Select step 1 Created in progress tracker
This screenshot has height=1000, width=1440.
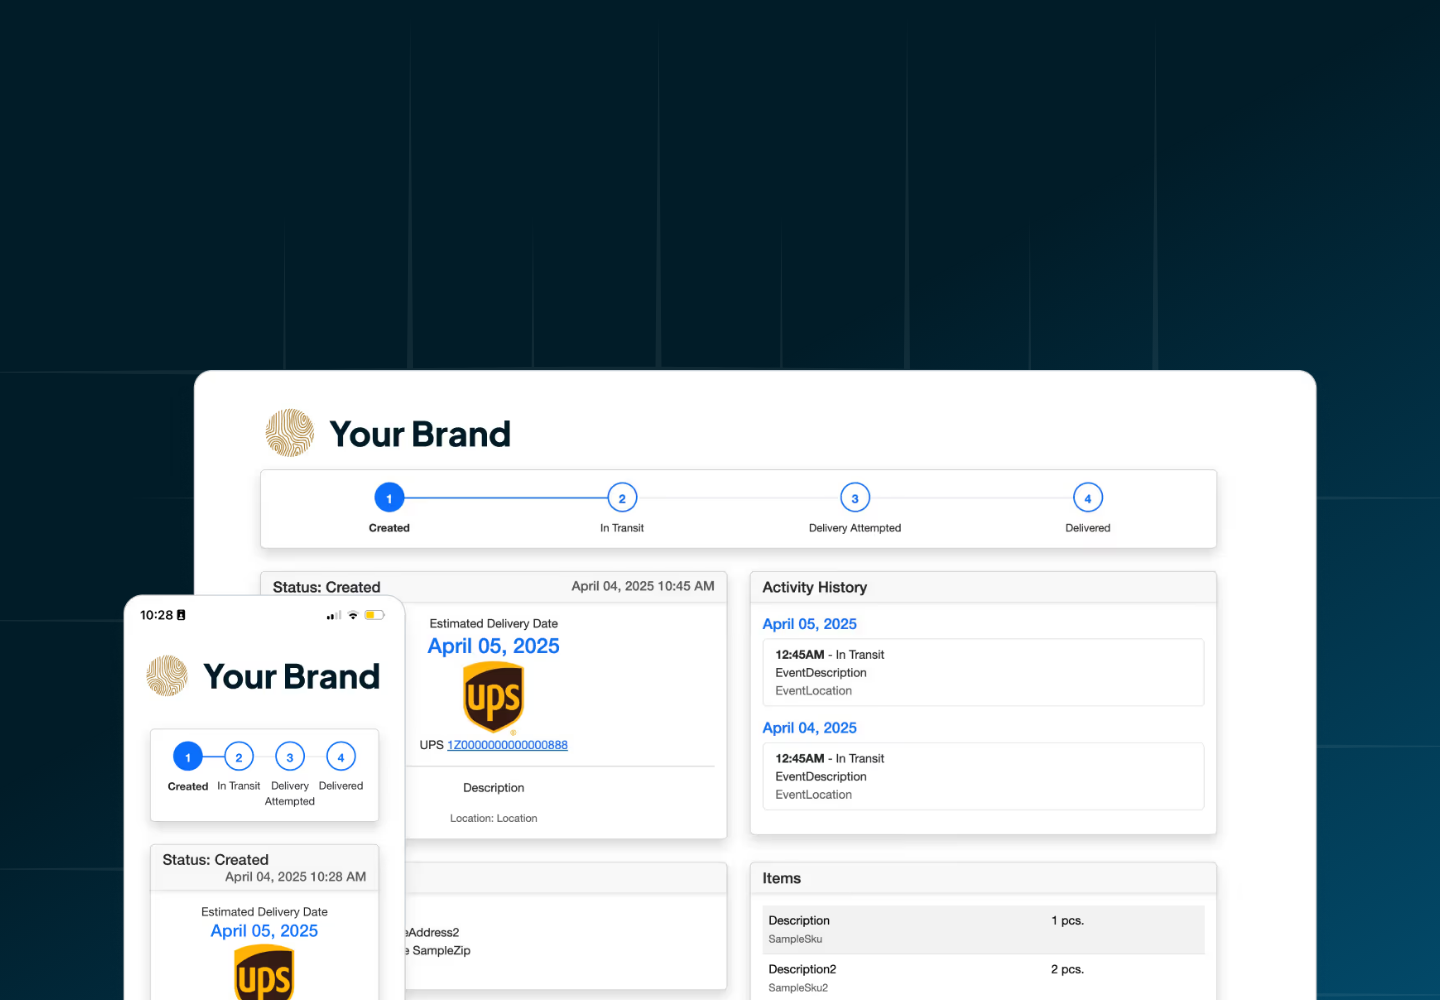coord(389,497)
